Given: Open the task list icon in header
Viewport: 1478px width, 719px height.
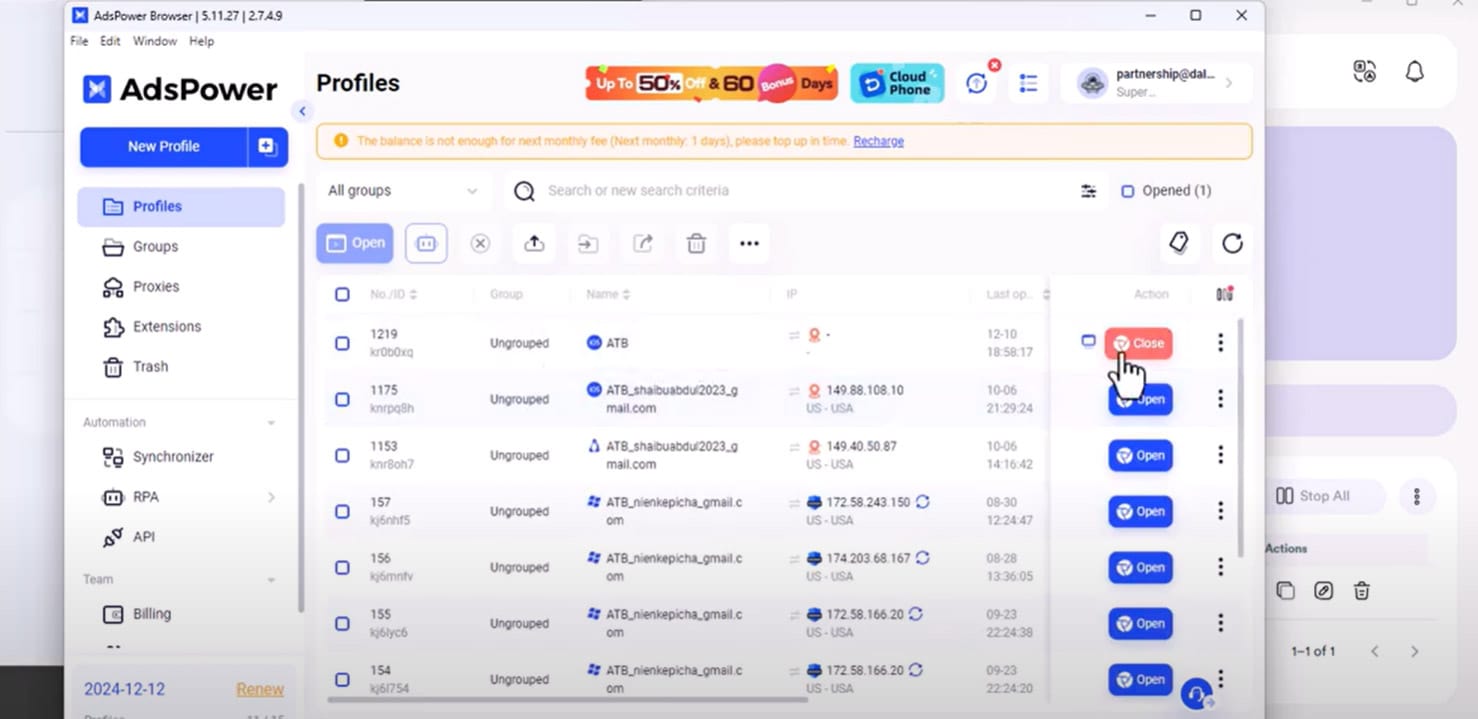Looking at the screenshot, I should tap(1028, 83).
